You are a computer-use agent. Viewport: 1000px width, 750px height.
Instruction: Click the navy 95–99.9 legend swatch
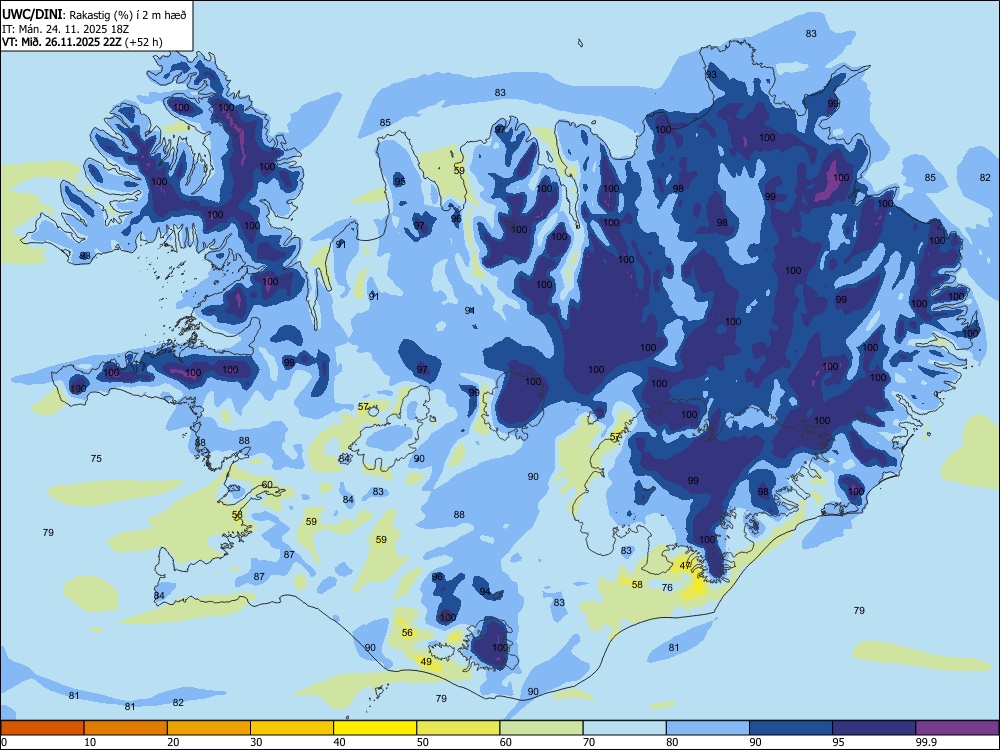[x=874, y=728]
